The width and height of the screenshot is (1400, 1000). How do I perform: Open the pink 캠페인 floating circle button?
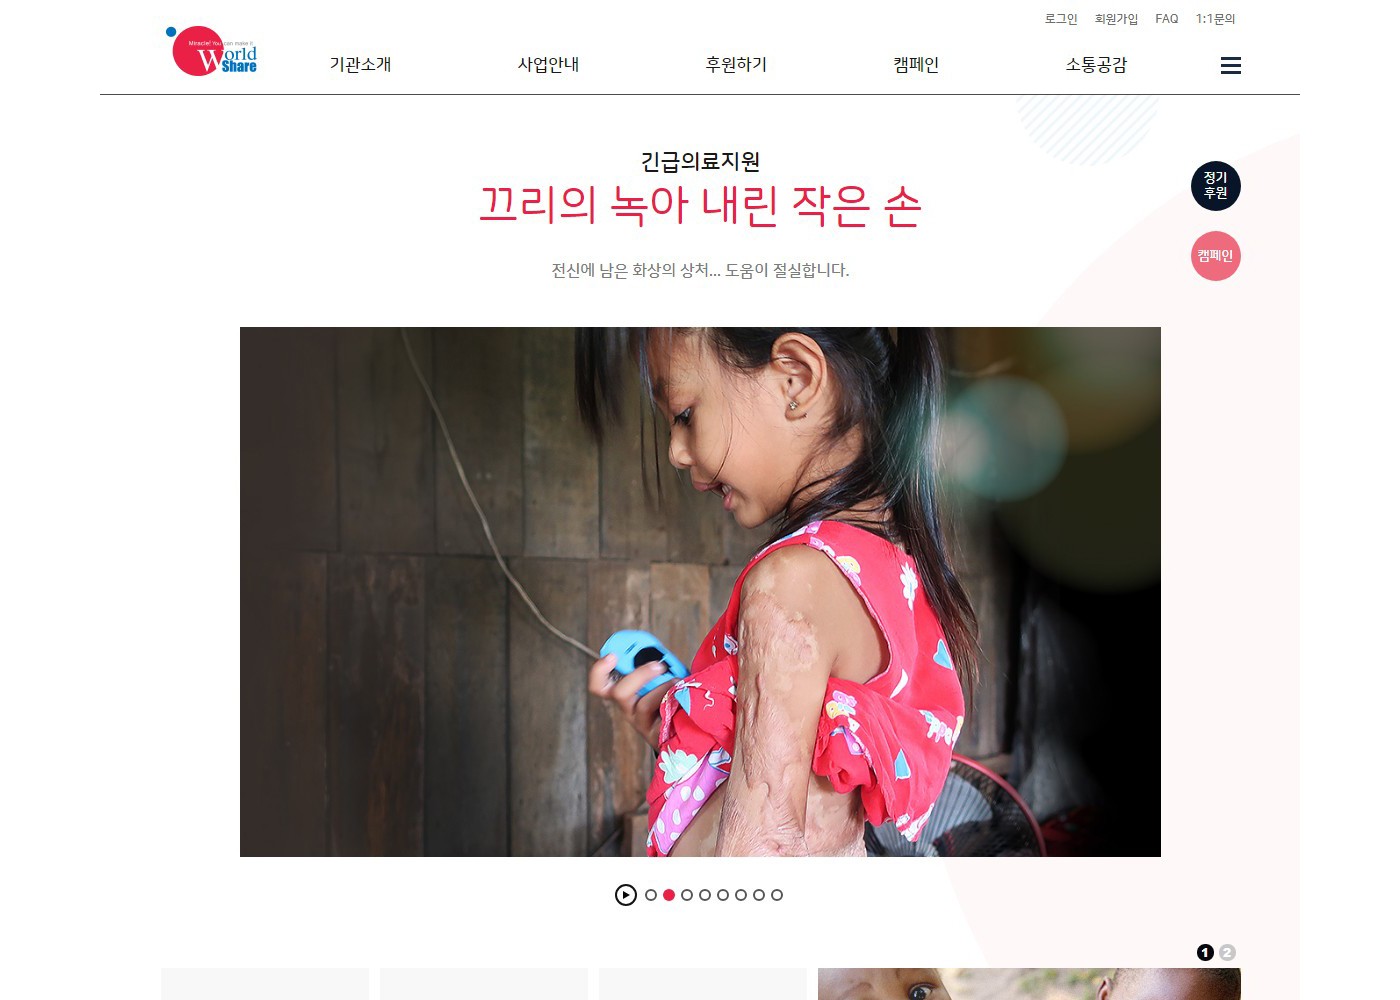pos(1216,256)
